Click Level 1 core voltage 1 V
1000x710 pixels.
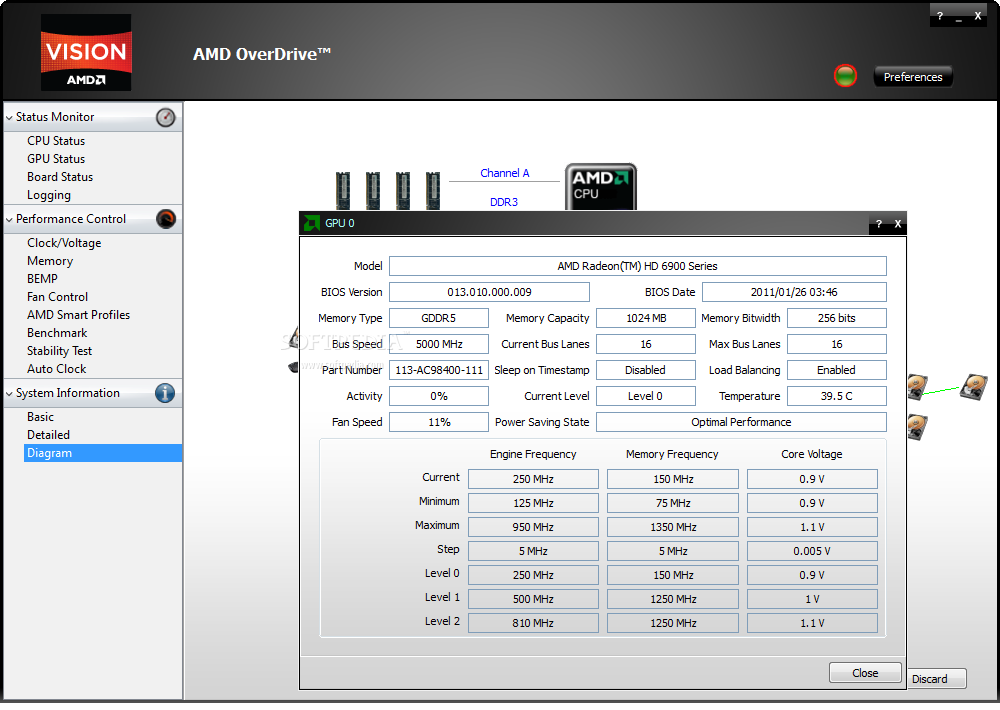[x=812, y=599]
